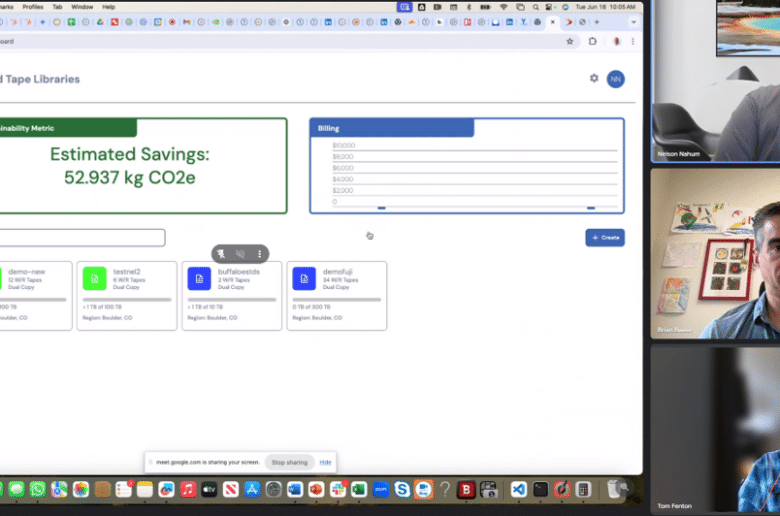Select the testnel2 library name
The height and width of the screenshot is (516, 780).
pos(127,272)
